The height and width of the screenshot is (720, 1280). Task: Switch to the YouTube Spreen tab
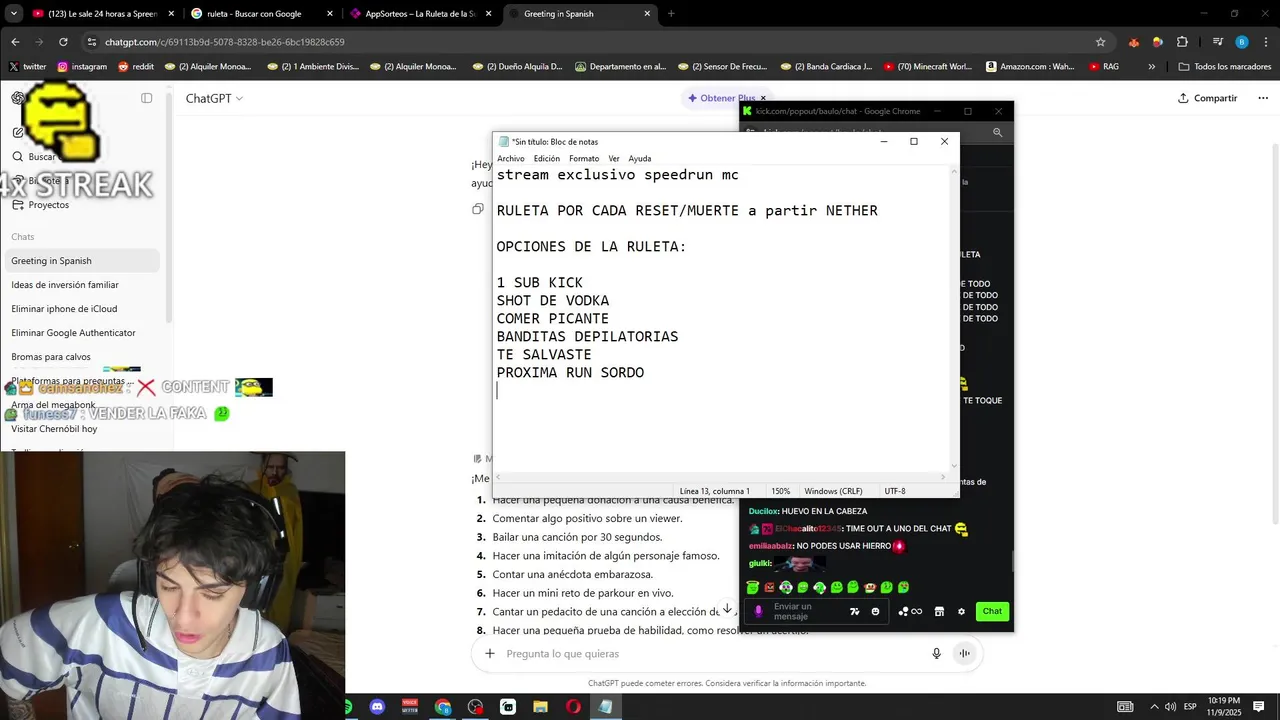103,14
